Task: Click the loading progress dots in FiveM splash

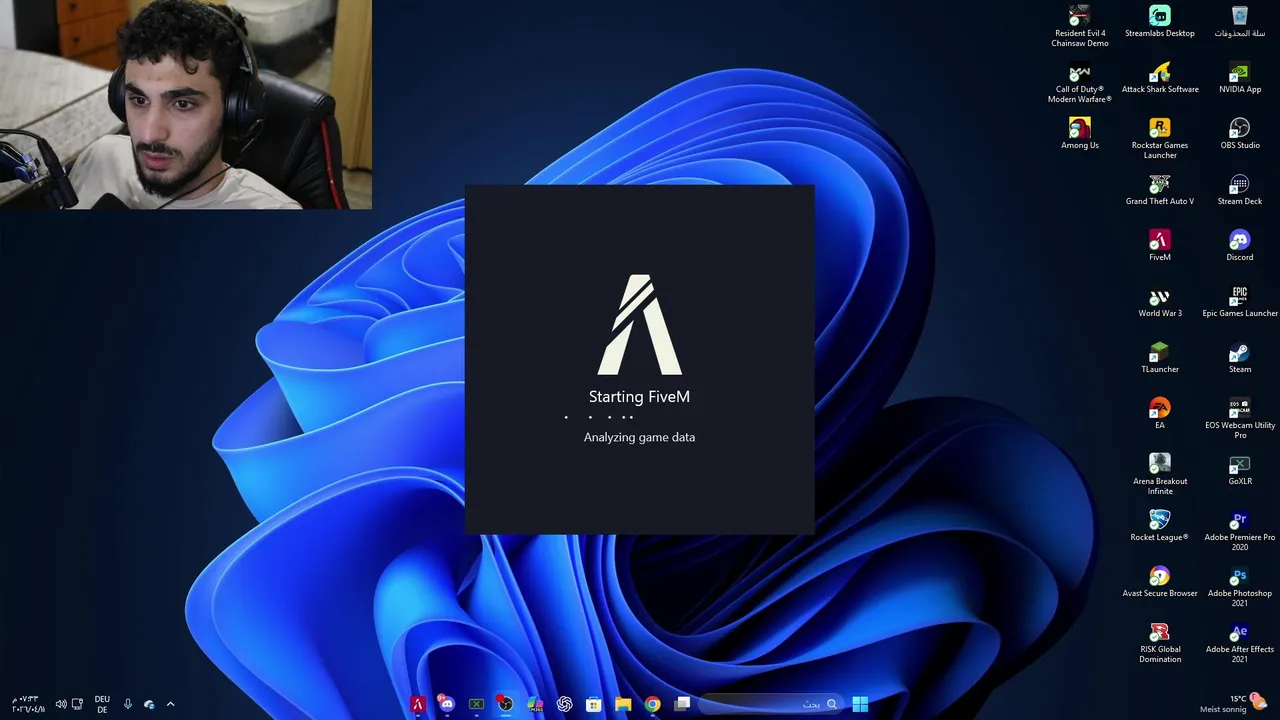Action: tap(600, 417)
